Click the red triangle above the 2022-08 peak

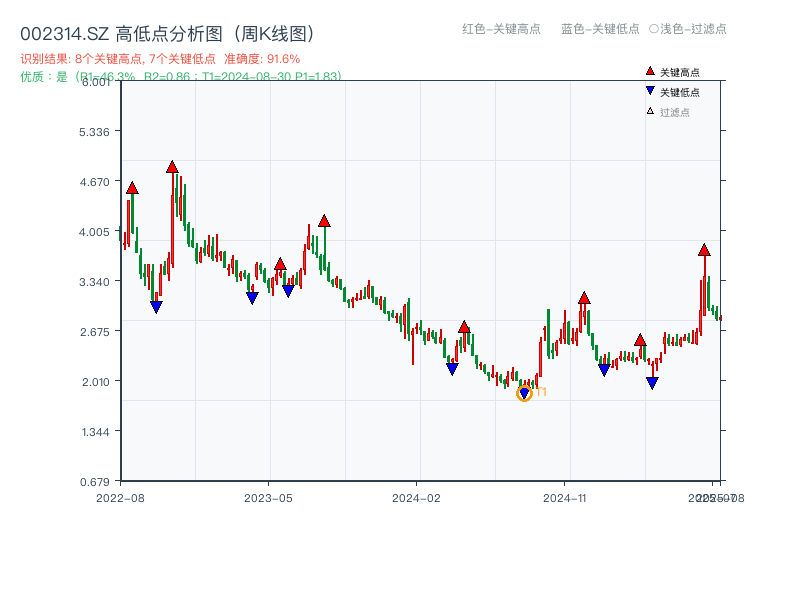(131, 187)
